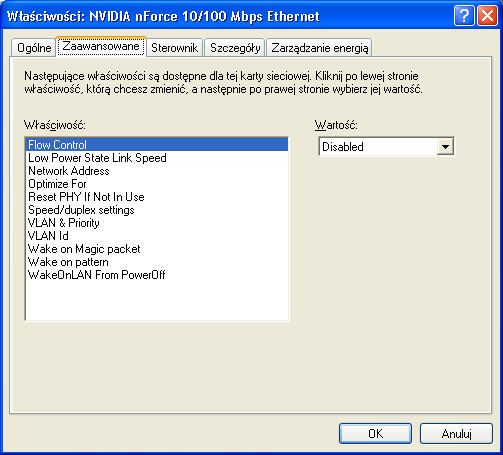Select the Wake on pattern property
The width and height of the screenshot is (503, 455).
(x=157, y=262)
